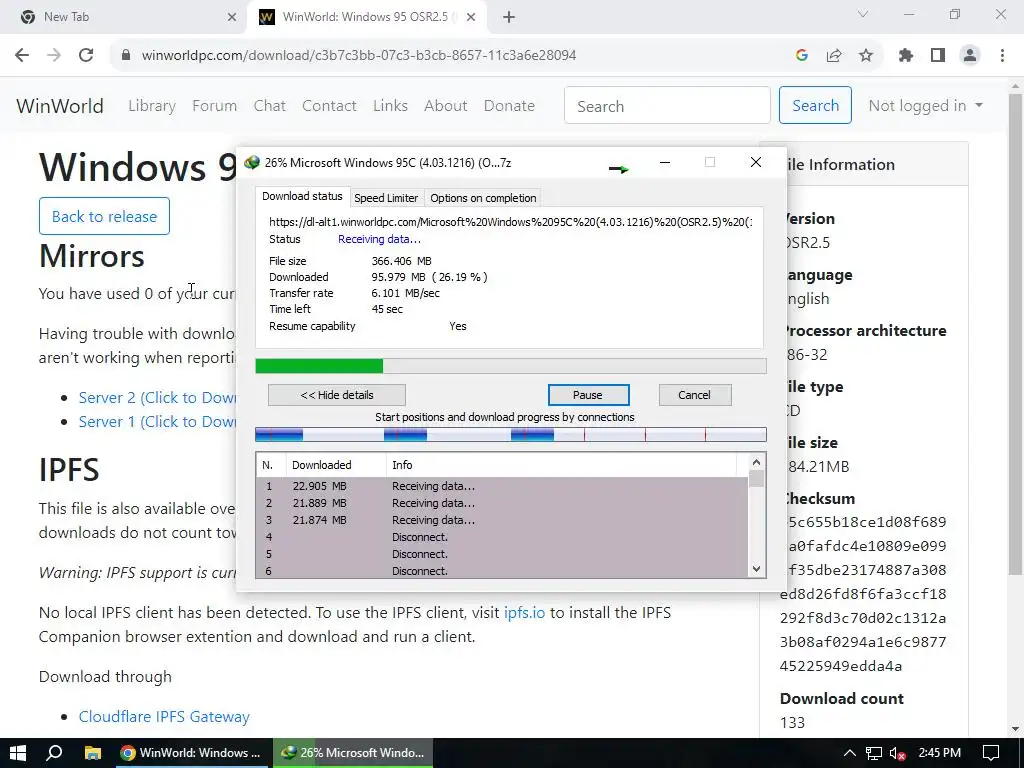Open a new browser tab with plus
The width and height of the screenshot is (1024, 768).
[x=509, y=18]
